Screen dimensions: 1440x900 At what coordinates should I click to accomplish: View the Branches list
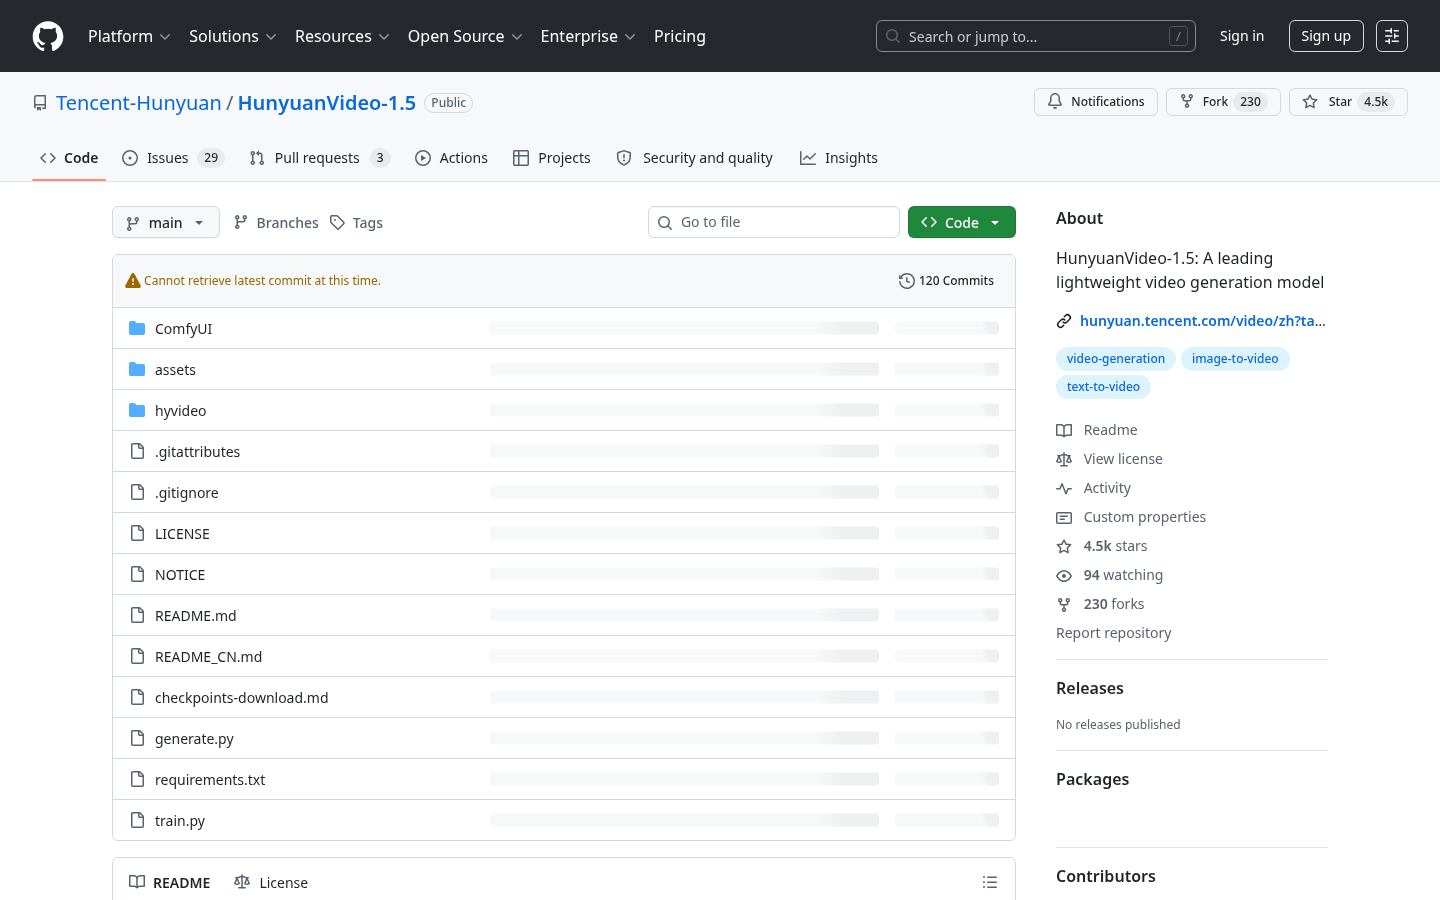(x=276, y=222)
